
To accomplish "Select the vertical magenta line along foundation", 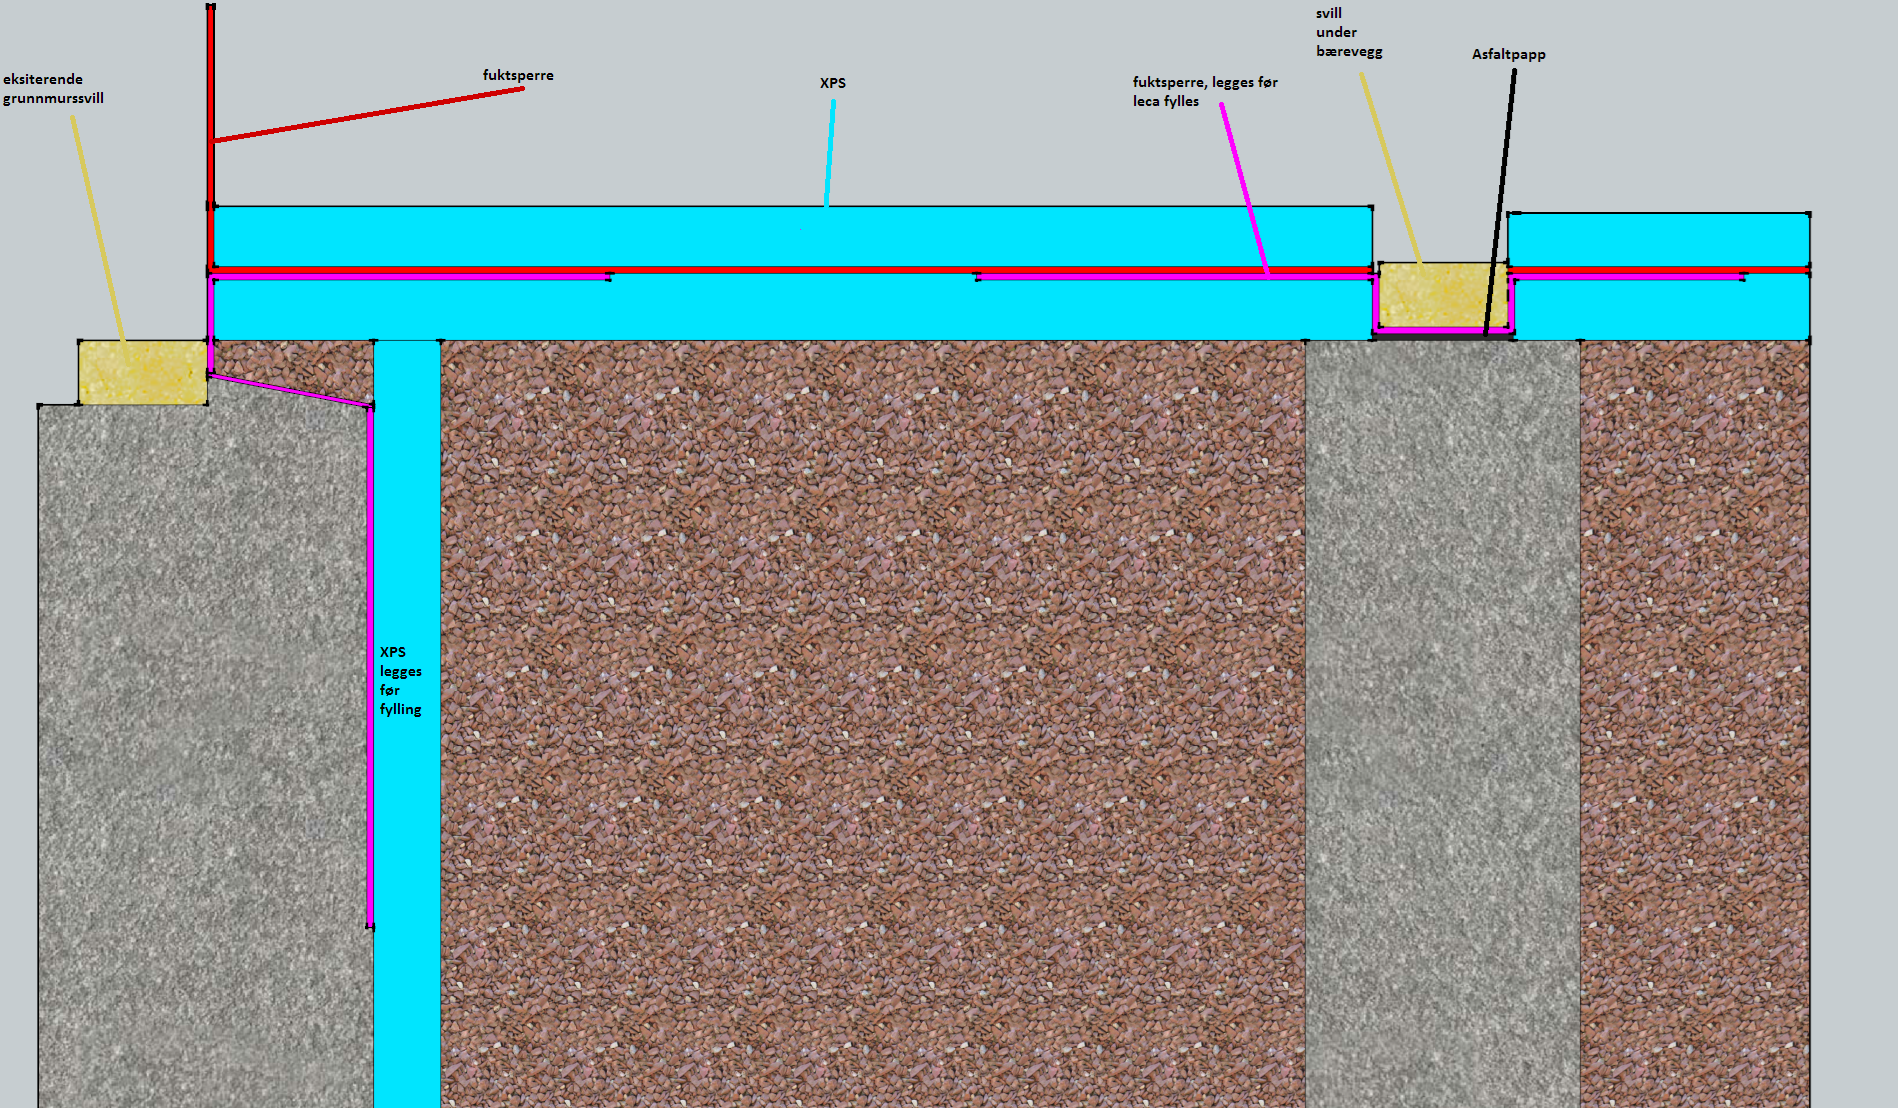I will pos(370,660).
